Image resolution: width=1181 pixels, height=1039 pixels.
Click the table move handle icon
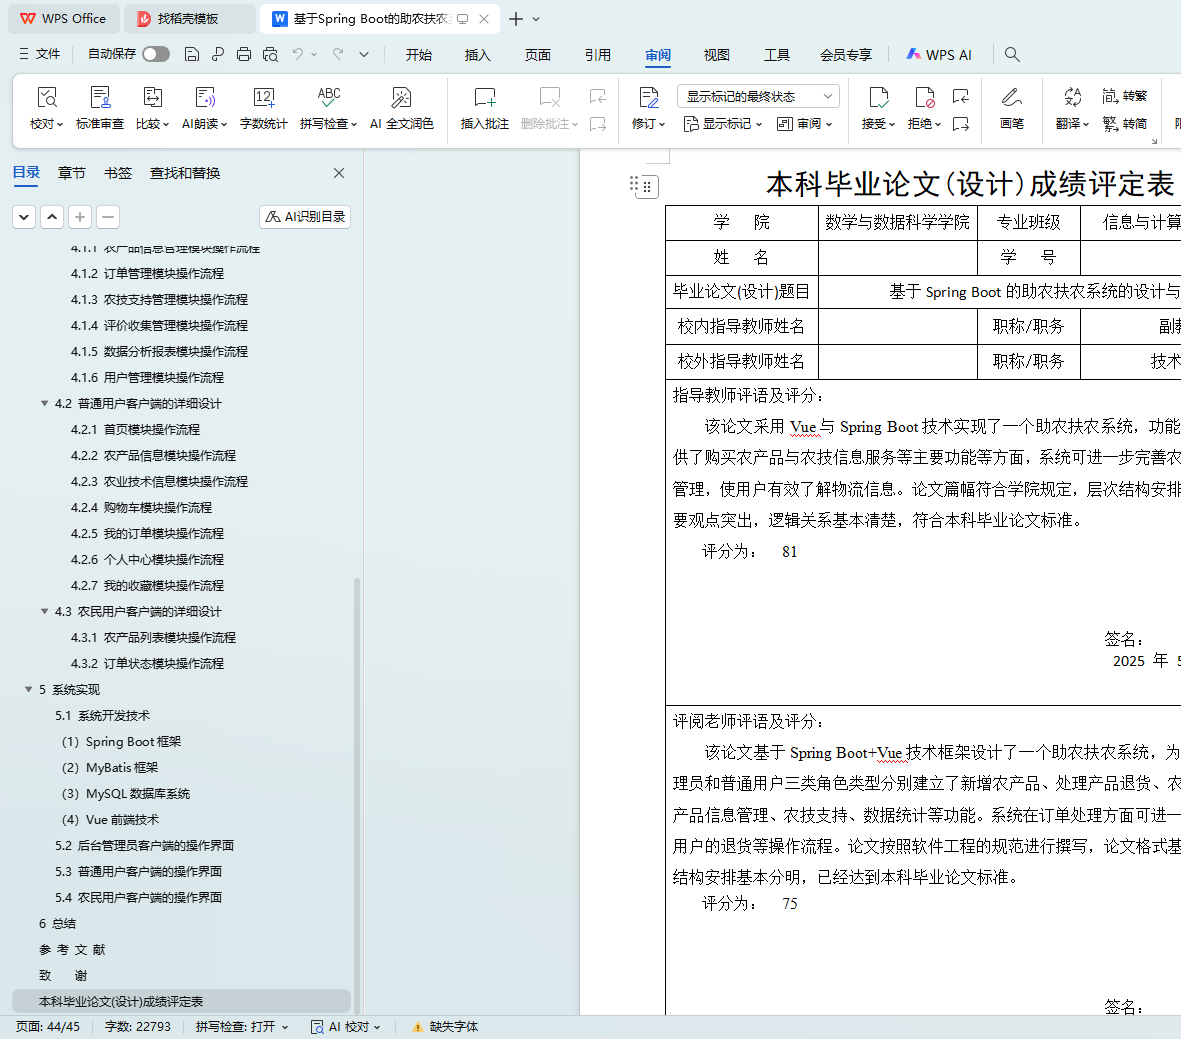coord(647,186)
